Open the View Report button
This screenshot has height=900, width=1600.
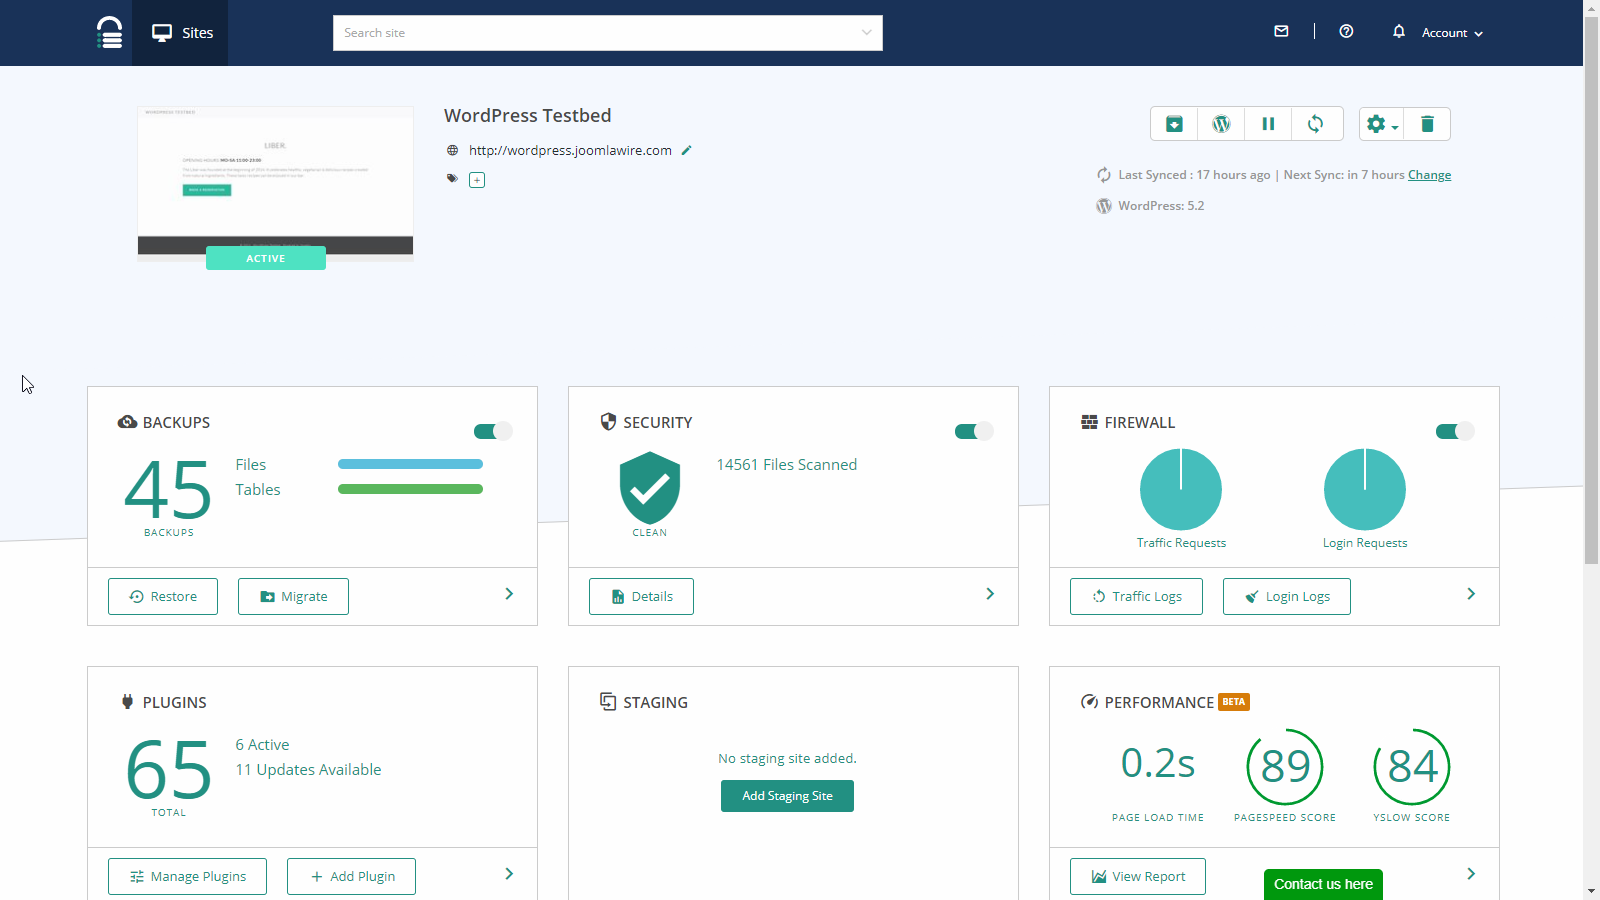coord(1138,876)
